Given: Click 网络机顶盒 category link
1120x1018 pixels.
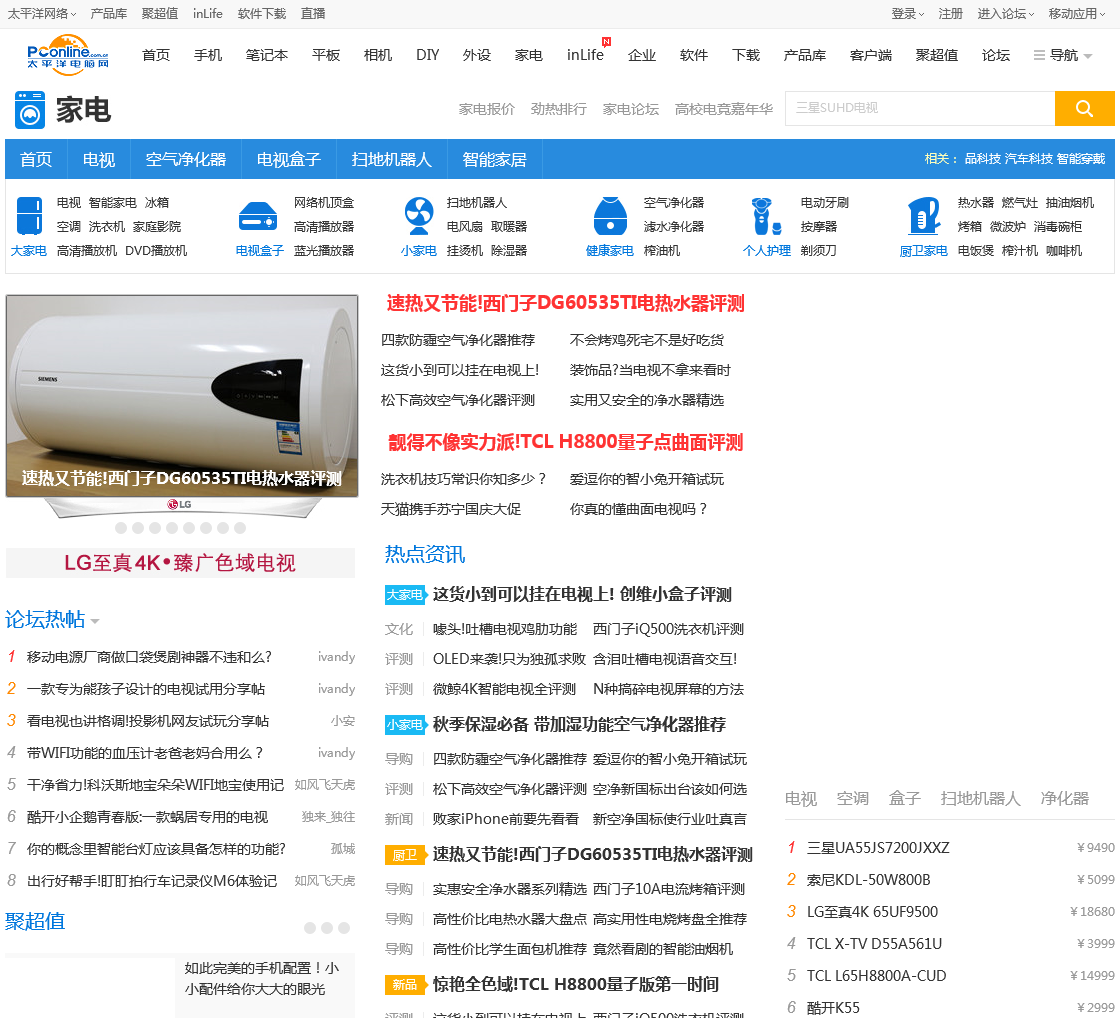Looking at the screenshot, I should pos(324,202).
